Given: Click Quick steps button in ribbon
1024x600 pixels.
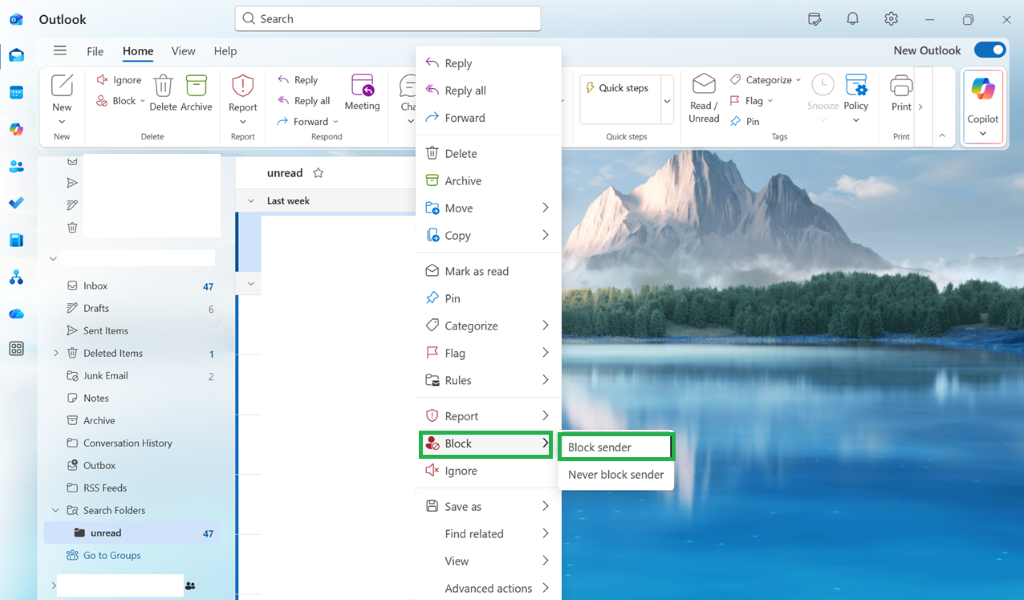Looking at the screenshot, I should 618,87.
